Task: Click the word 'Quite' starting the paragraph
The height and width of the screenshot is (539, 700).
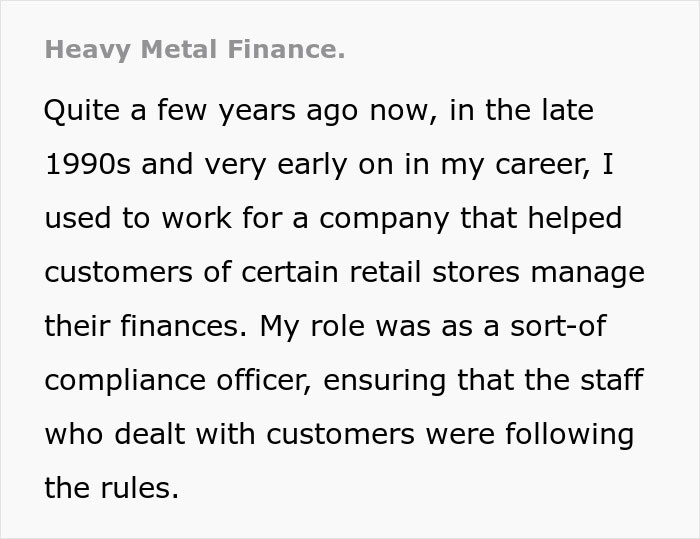Action: tap(81, 110)
